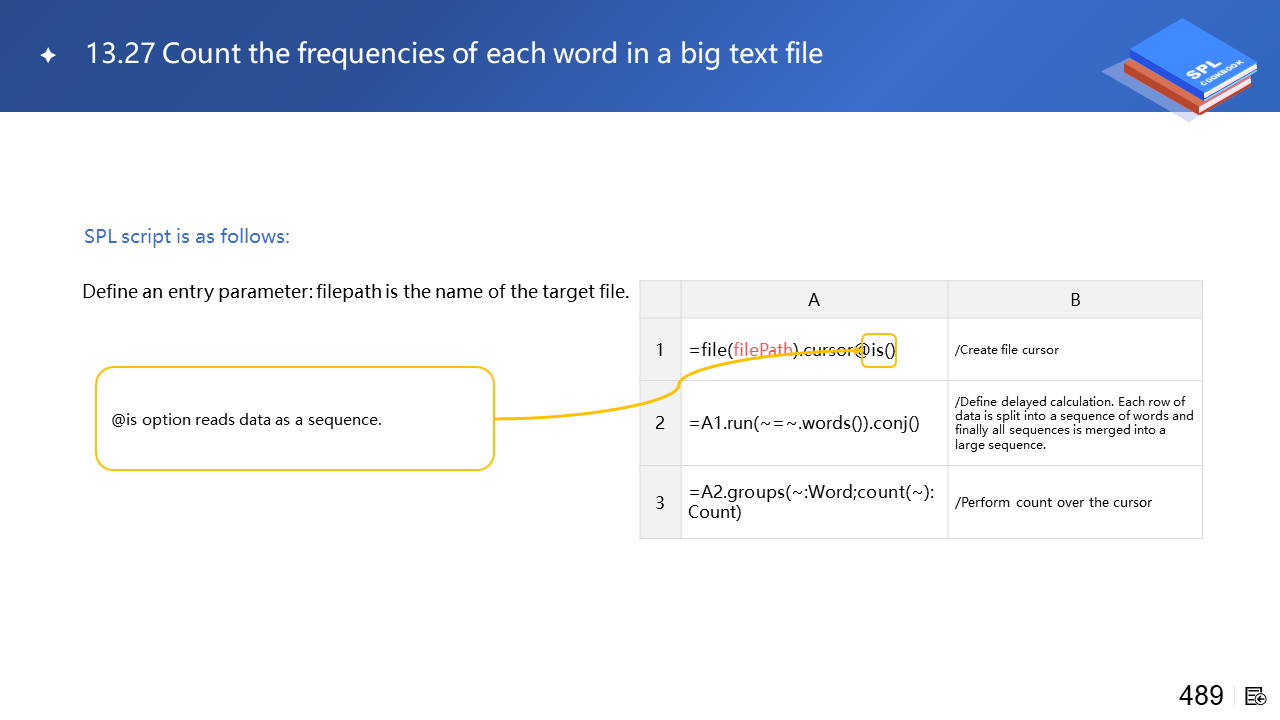Select column header B in the table
Image resolution: width=1280 pixels, height=720 pixels.
(x=1075, y=300)
